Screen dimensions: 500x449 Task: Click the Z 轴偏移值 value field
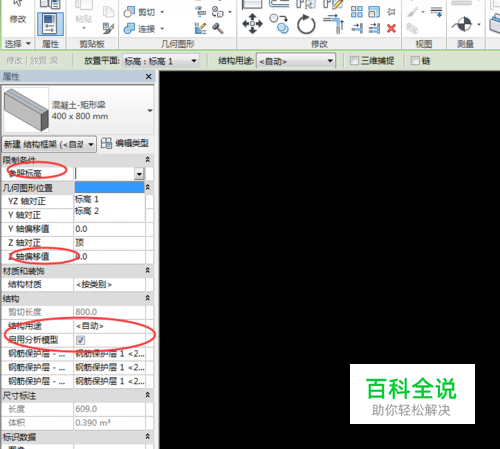(109, 257)
